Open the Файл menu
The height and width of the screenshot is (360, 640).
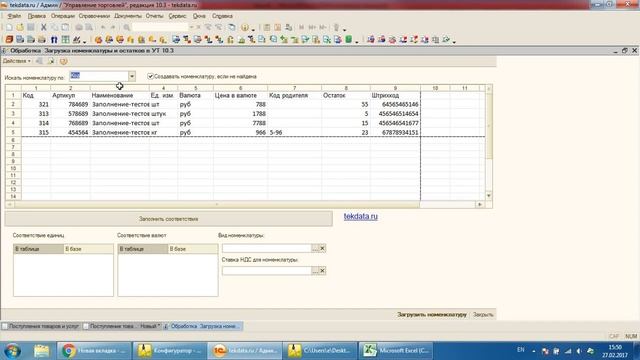tap(14, 16)
